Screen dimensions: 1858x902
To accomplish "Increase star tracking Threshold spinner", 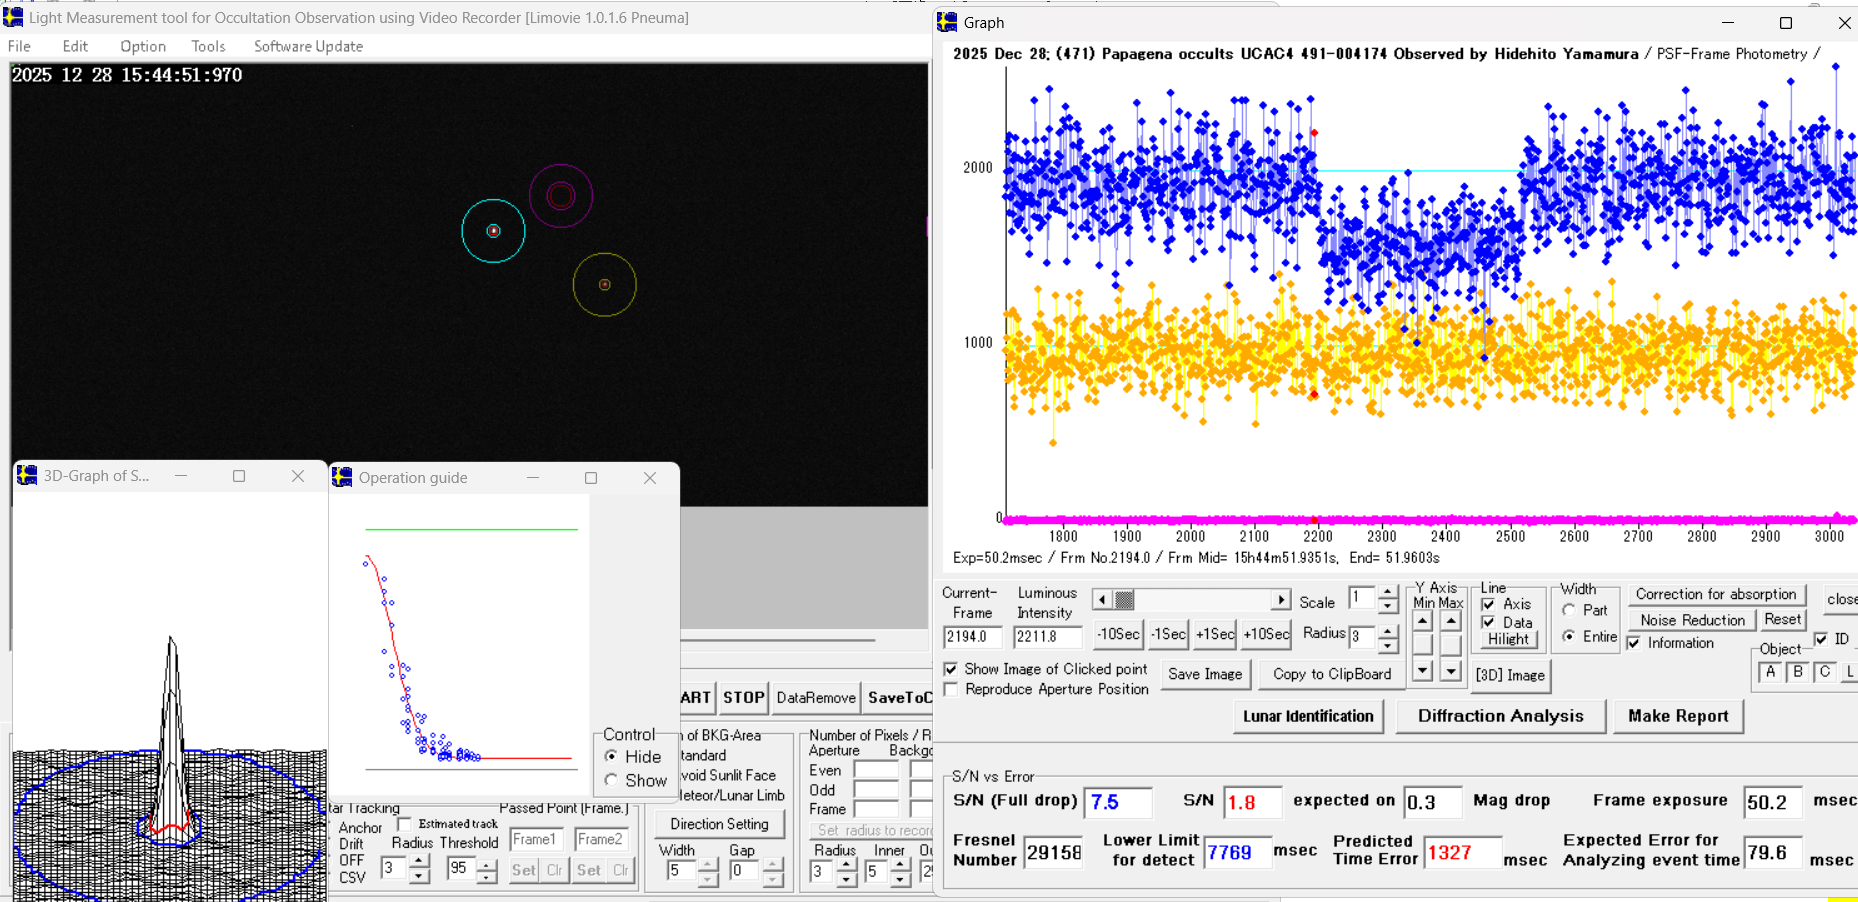I will [x=486, y=863].
